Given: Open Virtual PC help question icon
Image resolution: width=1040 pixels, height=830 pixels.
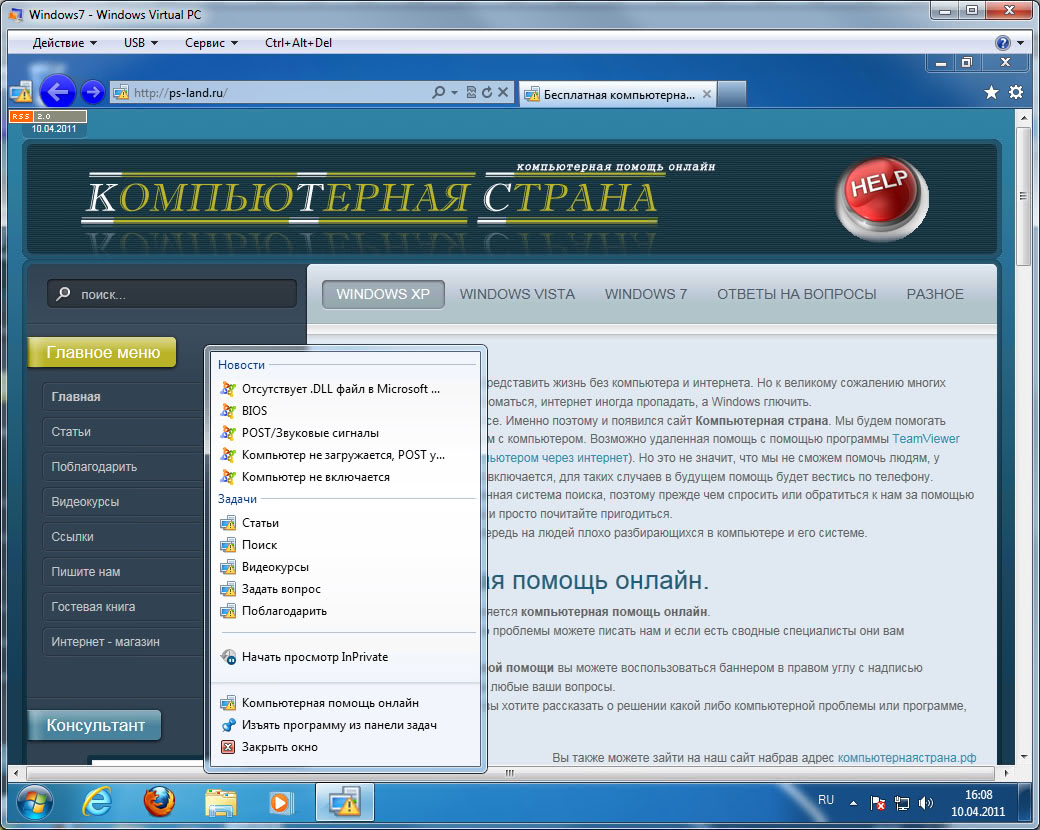Looking at the screenshot, I should pyautogui.click(x=1002, y=42).
